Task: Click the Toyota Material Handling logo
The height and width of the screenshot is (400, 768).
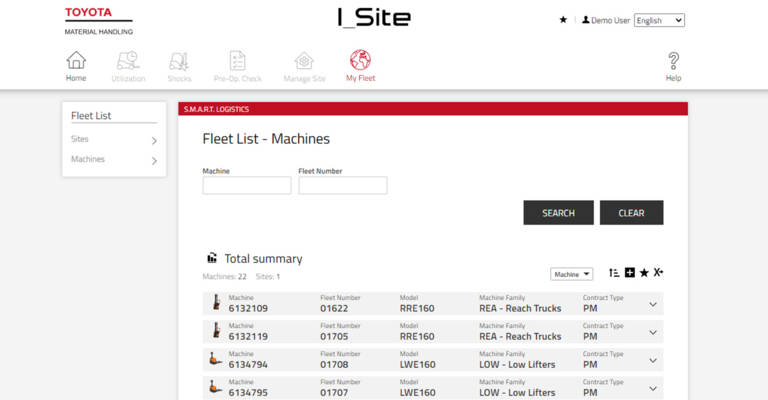Action: pos(98,21)
